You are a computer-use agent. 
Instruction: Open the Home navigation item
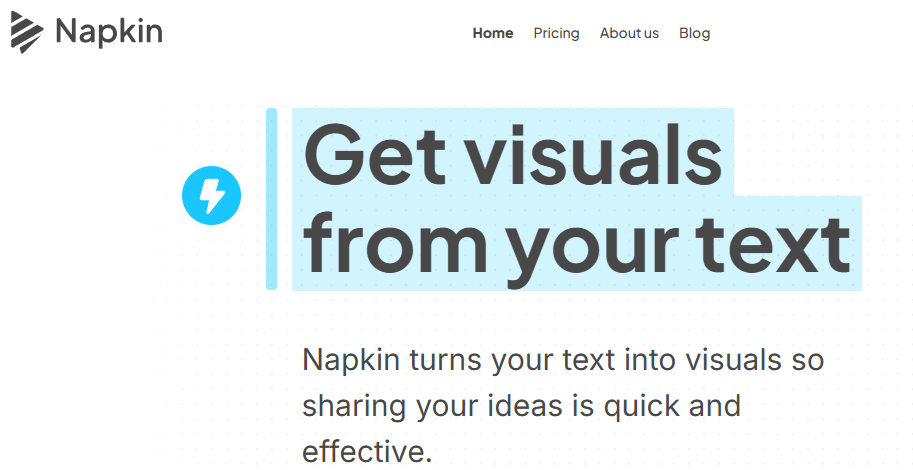(493, 33)
